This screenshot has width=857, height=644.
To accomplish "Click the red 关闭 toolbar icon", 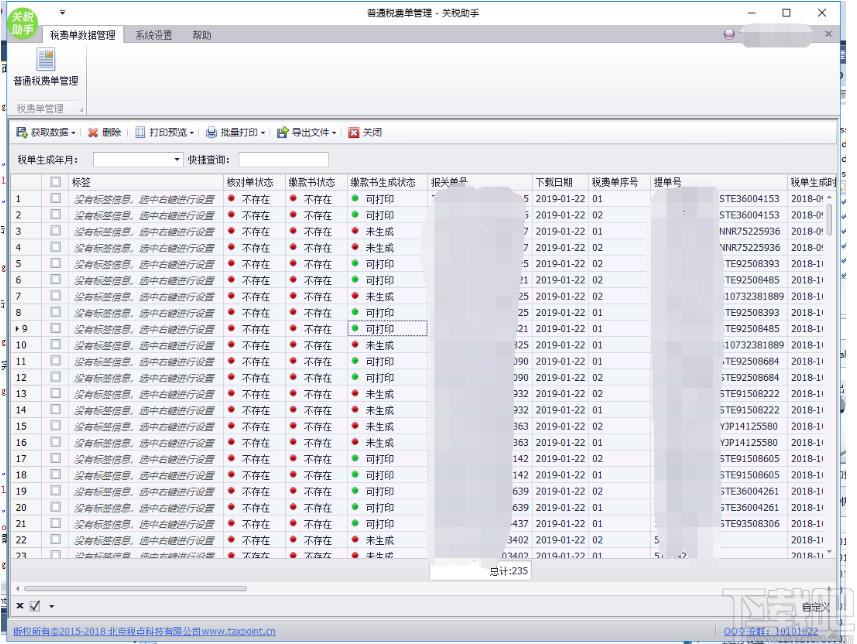I will click(x=354, y=132).
